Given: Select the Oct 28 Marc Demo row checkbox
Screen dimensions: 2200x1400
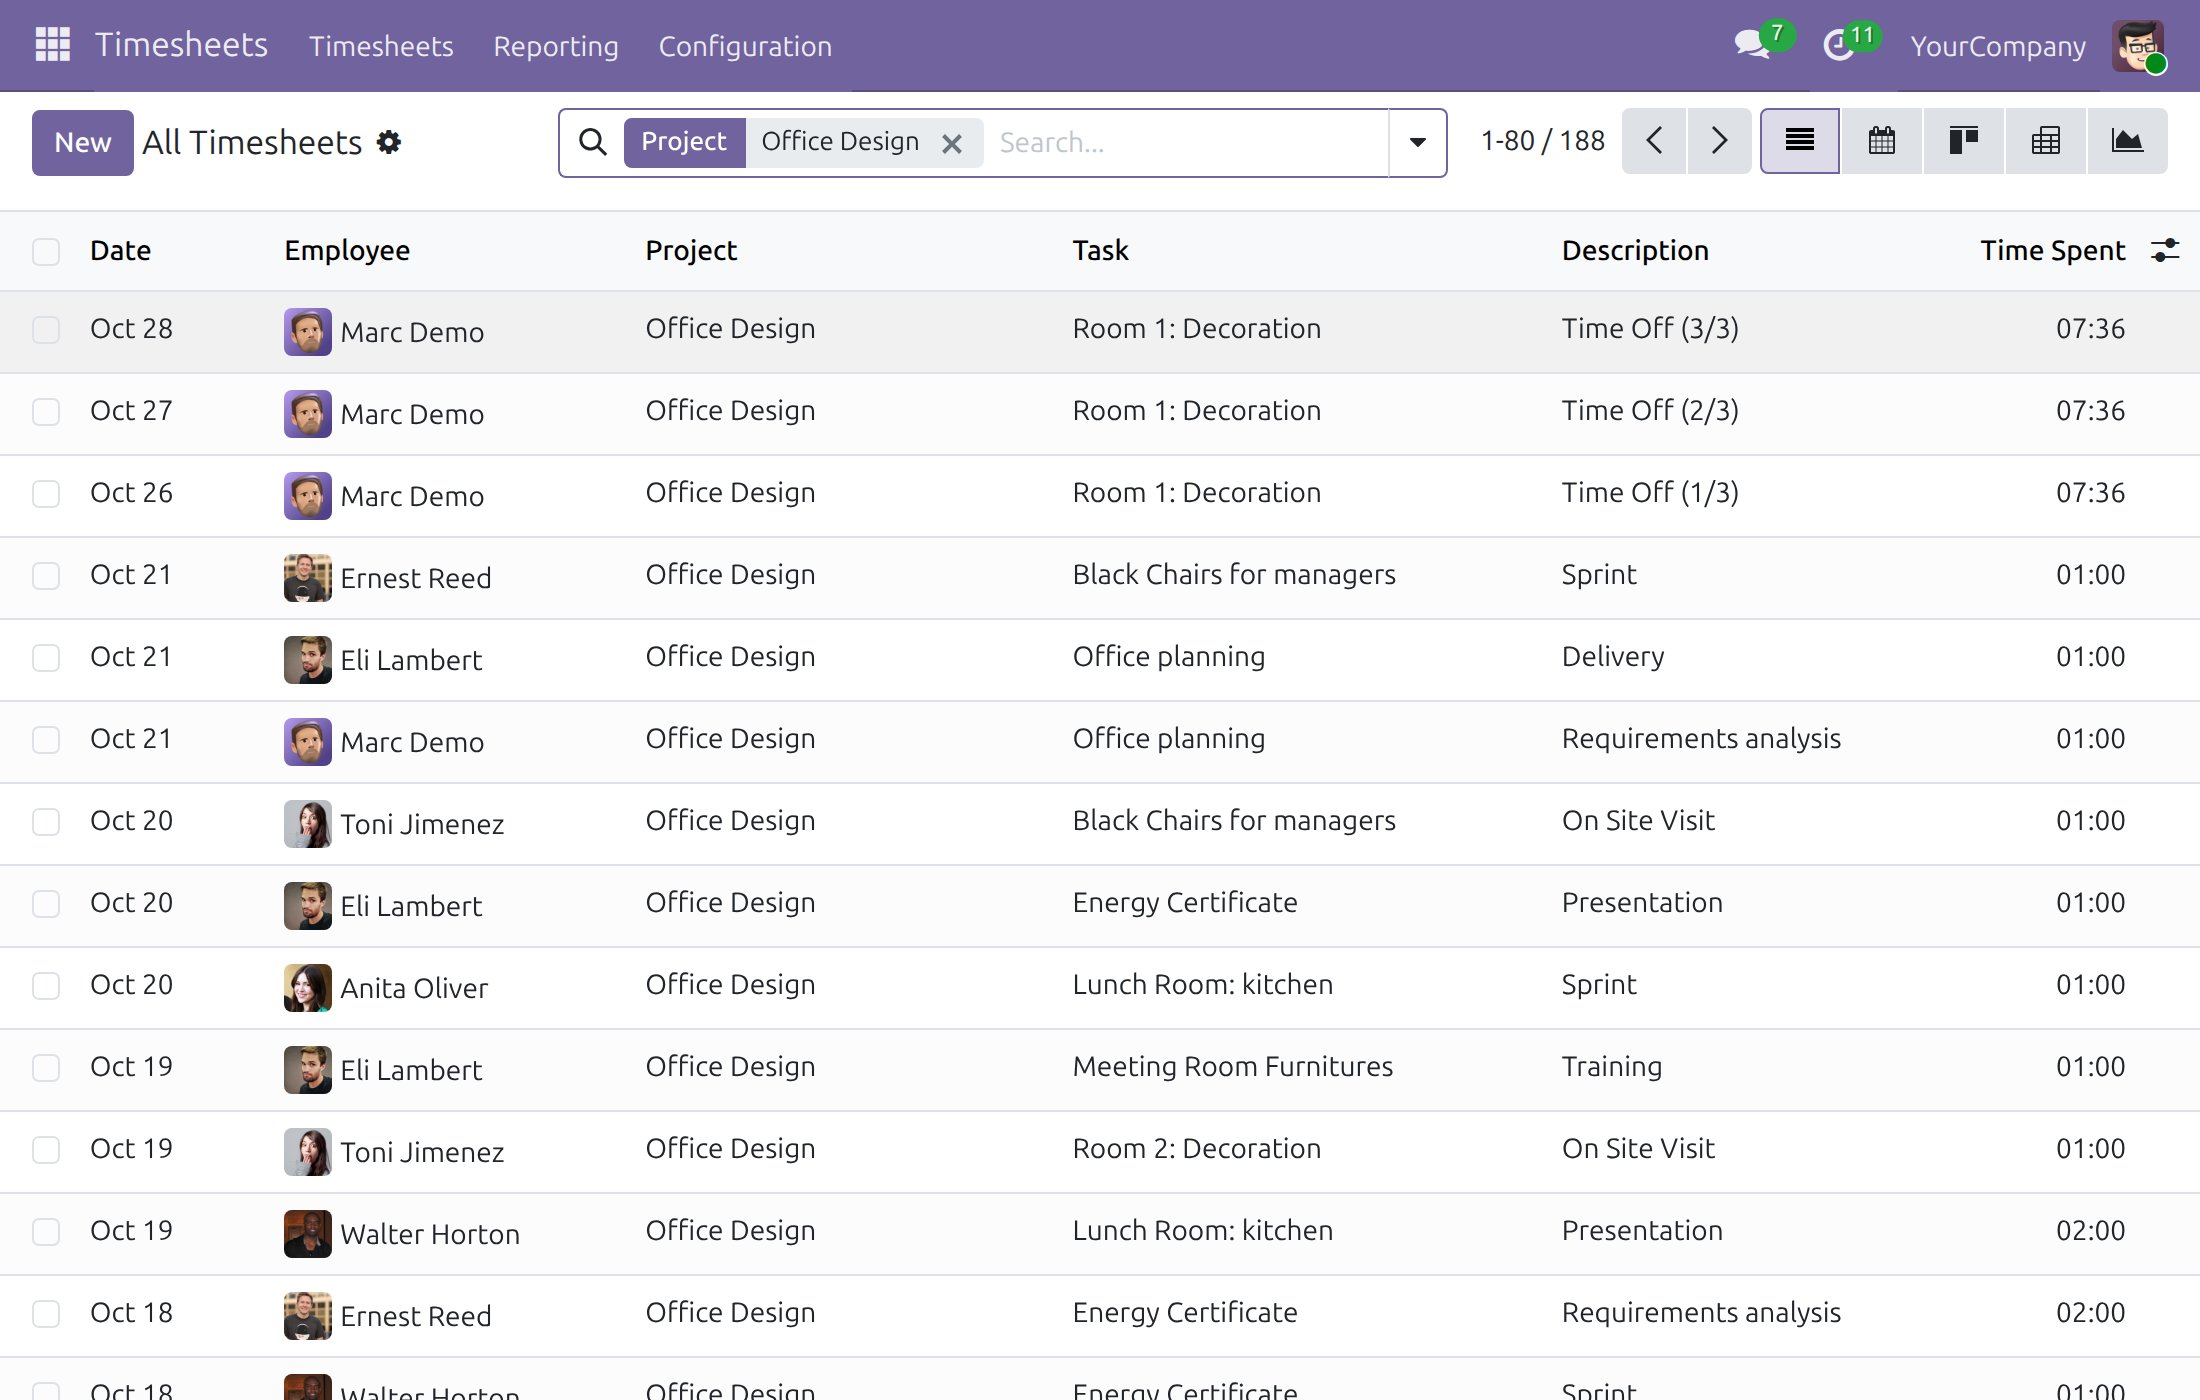Looking at the screenshot, I should coord(46,329).
